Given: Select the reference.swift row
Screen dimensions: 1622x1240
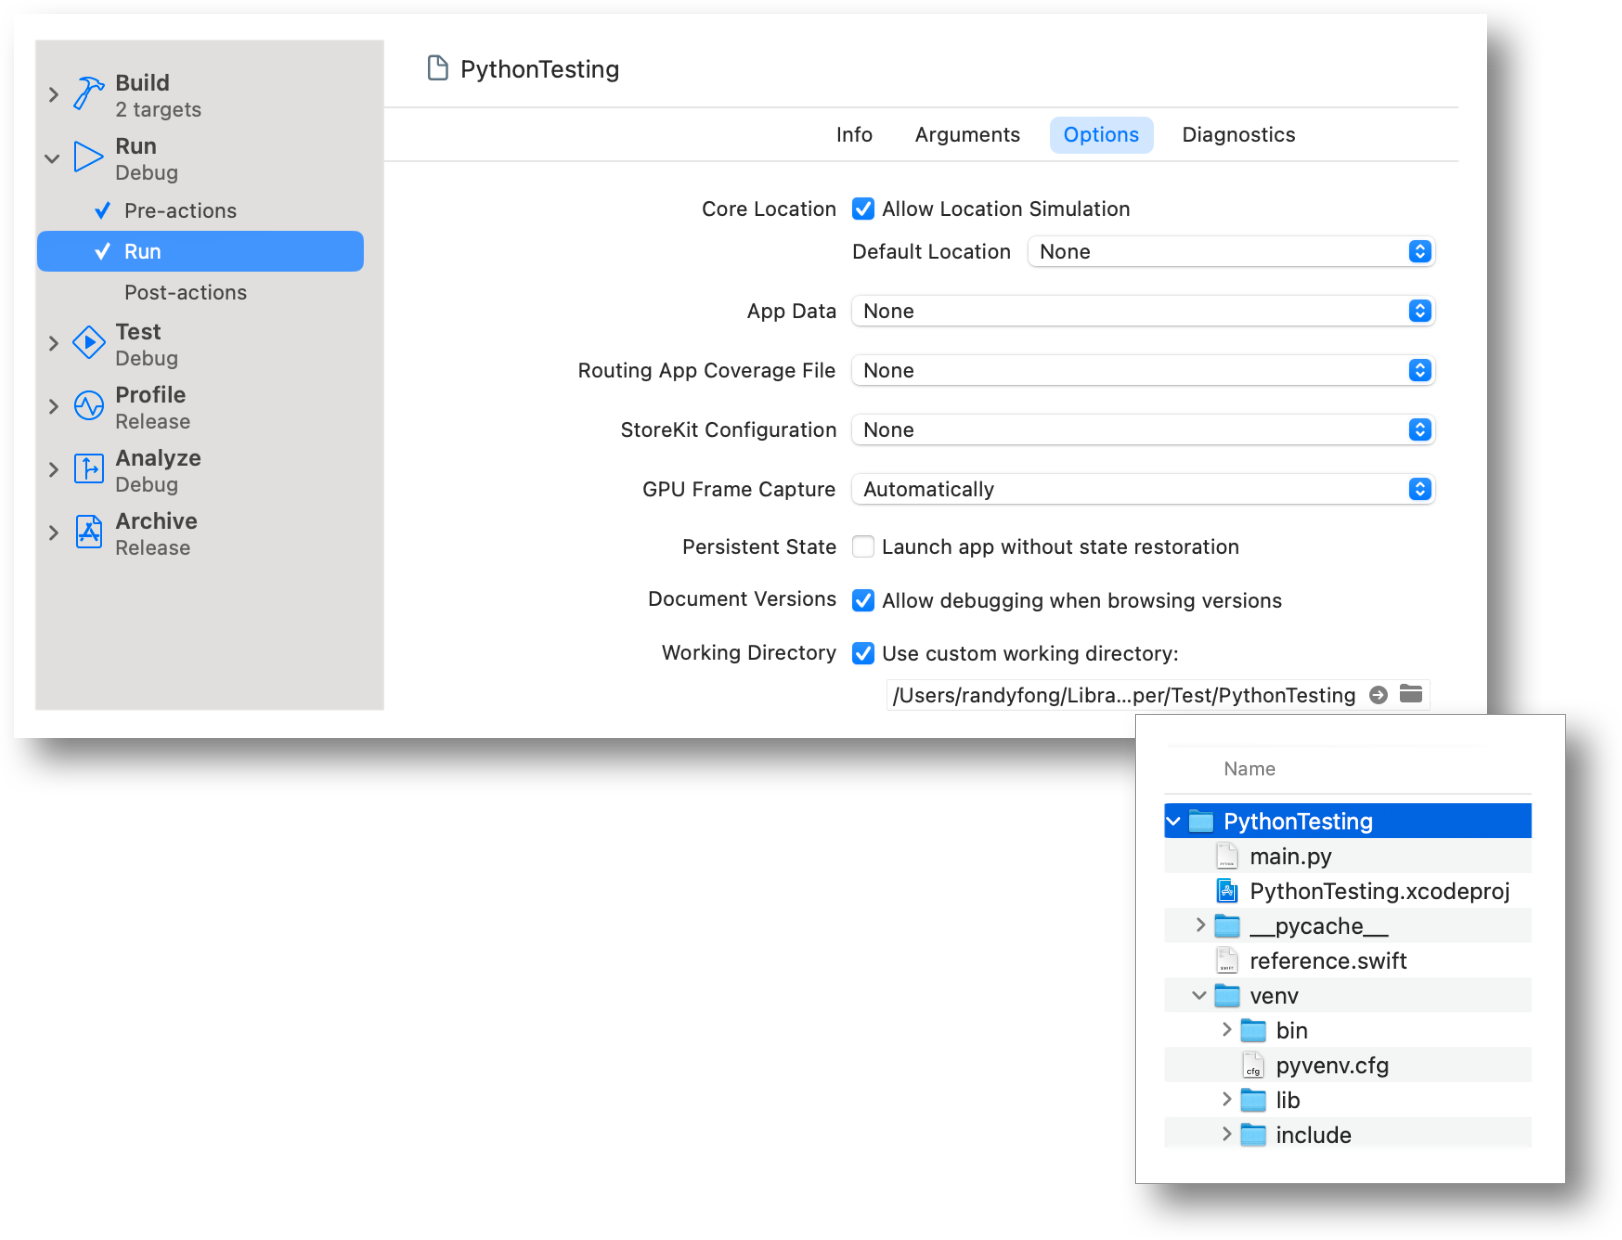Looking at the screenshot, I should (x=1348, y=961).
